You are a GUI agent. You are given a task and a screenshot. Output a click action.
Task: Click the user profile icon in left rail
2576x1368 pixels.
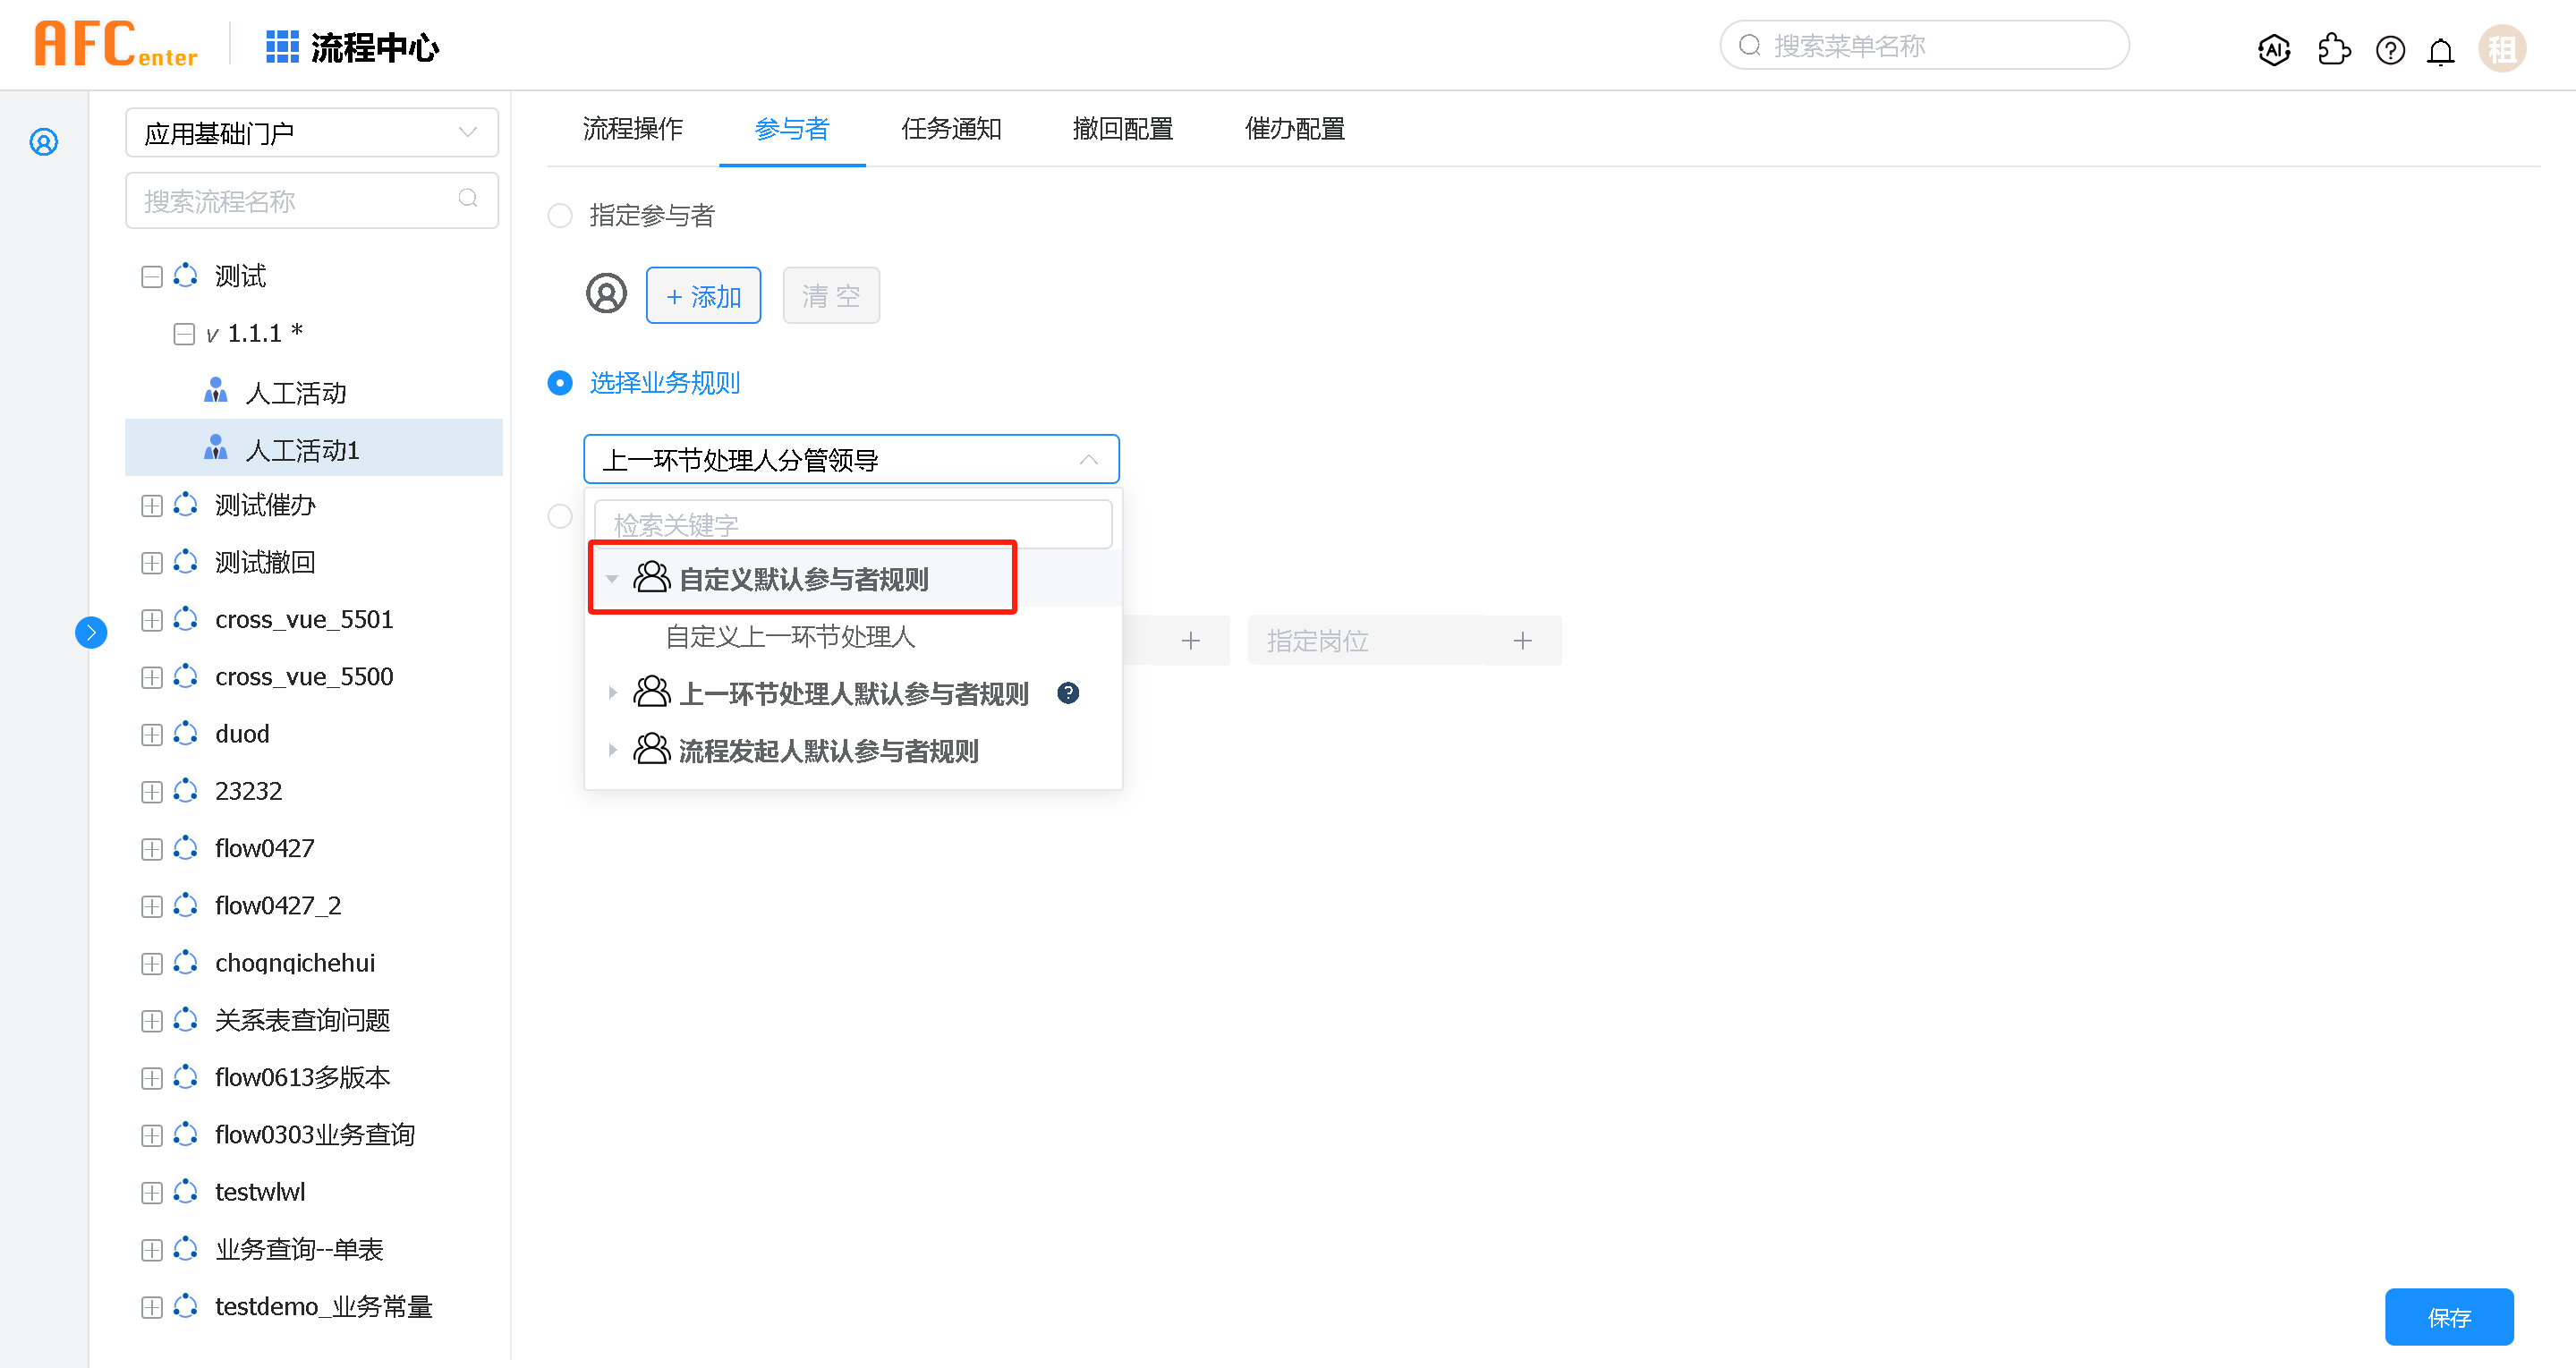point(44,142)
